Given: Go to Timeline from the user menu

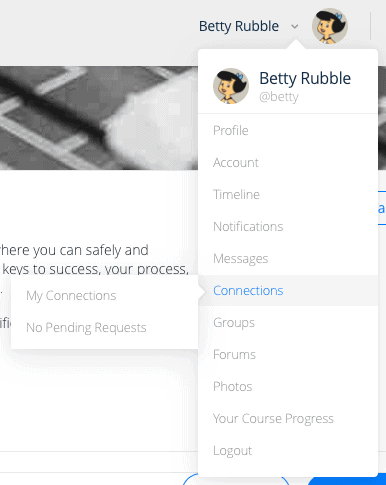Looking at the screenshot, I should 288,195.
